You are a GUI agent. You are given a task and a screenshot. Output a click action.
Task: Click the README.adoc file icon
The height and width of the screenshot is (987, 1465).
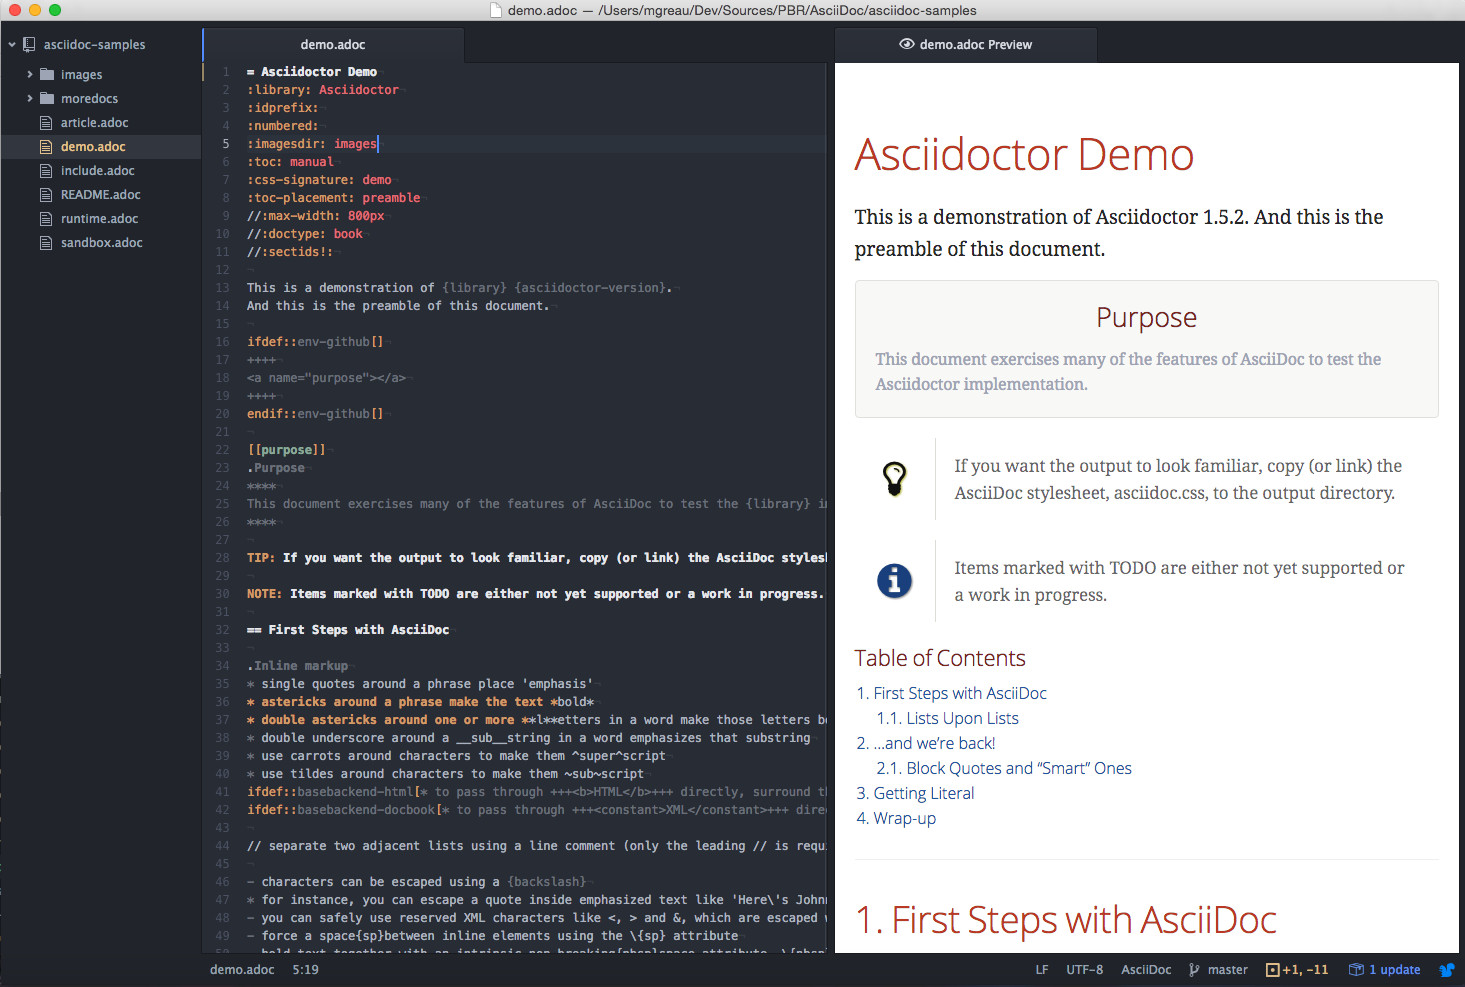(x=46, y=194)
